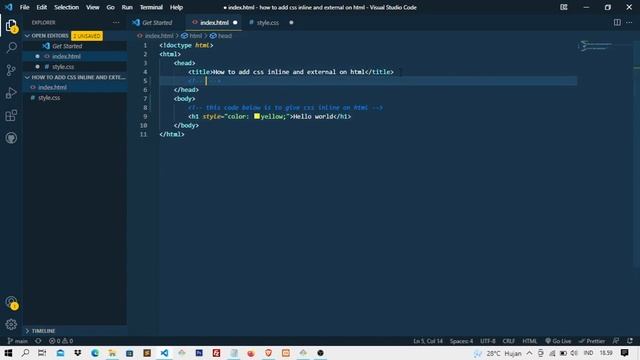Open the Selection menu
640x360 pixels.
(67, 7)
